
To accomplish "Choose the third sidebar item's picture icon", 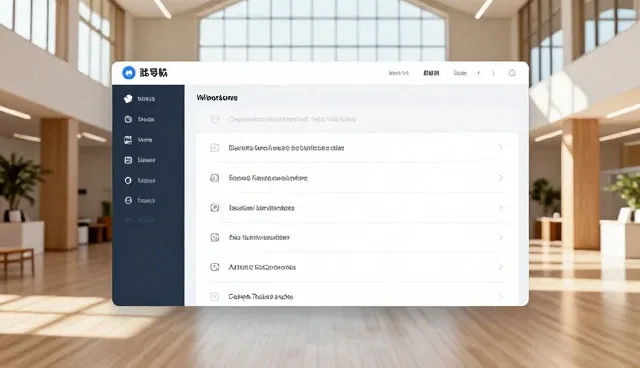I will tap(128, 140).
